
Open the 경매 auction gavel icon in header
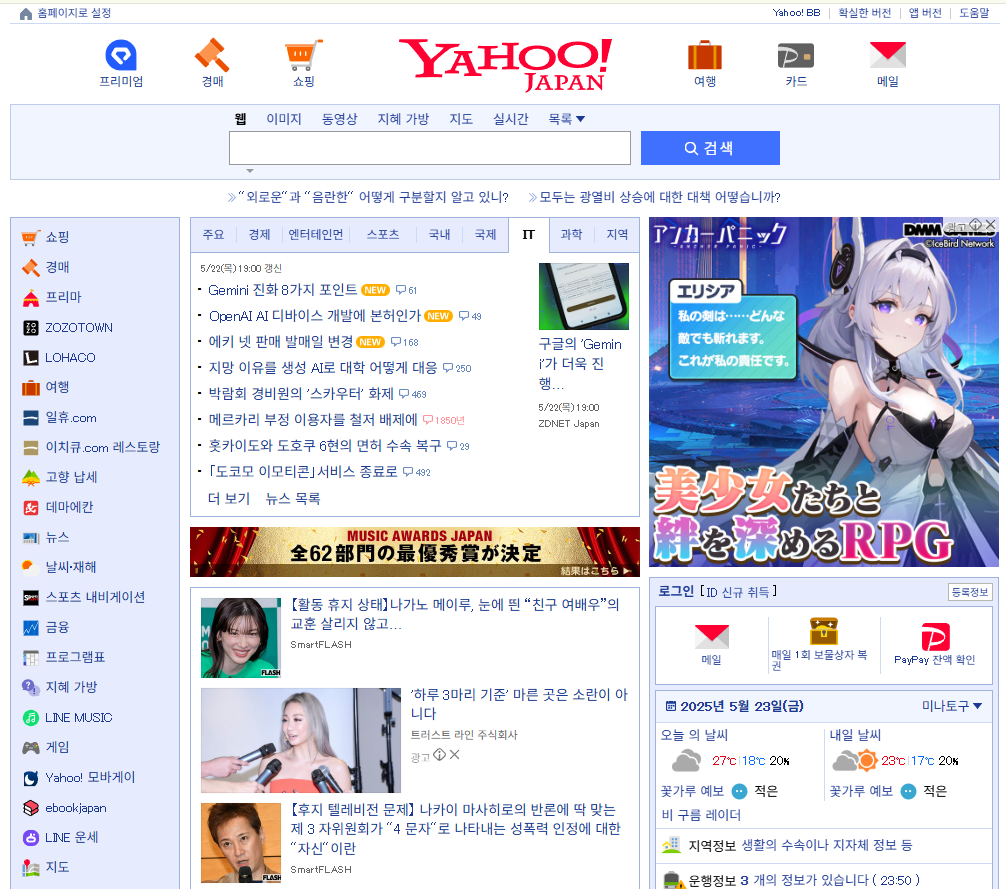pos(212,55)
